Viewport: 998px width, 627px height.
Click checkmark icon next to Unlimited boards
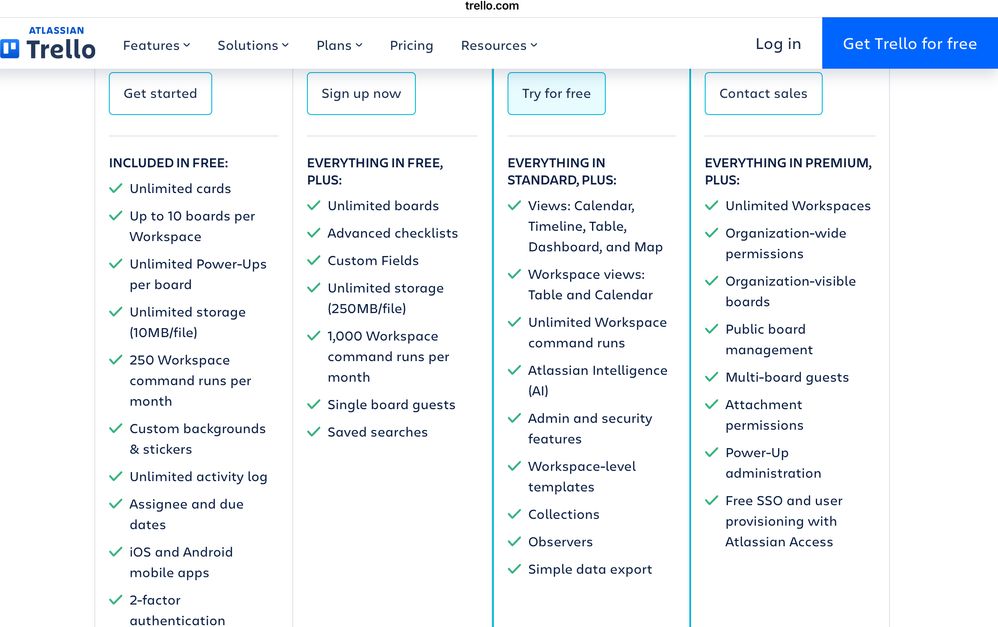pos(314,206)
